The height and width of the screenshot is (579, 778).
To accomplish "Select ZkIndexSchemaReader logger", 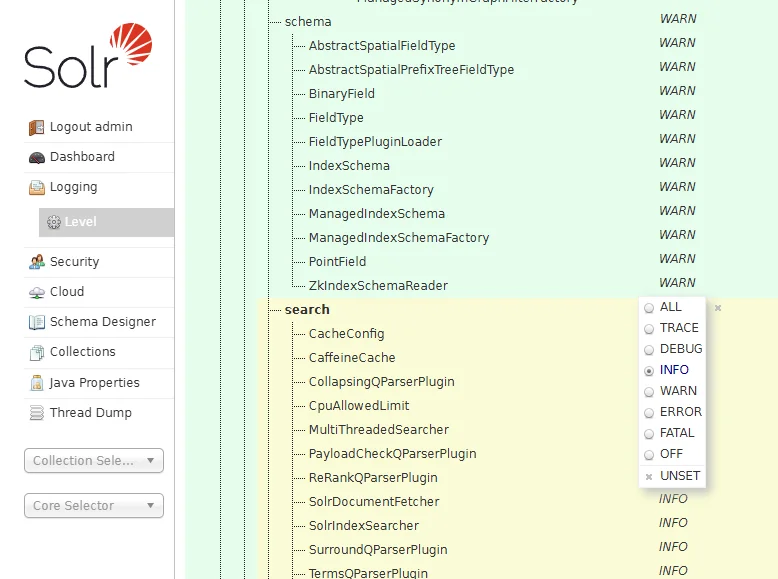I will coord(378,286).
